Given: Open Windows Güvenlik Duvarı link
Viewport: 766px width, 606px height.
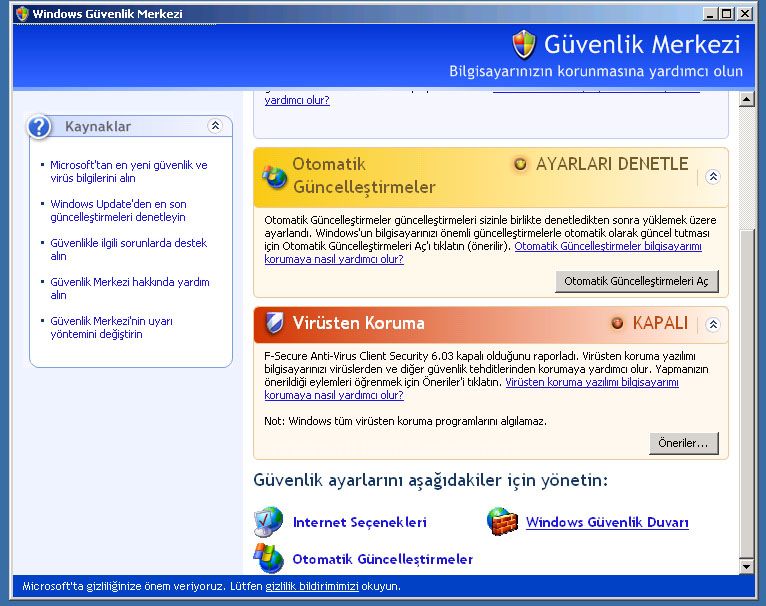Looking at the screenshot, I should pos(607,522).
